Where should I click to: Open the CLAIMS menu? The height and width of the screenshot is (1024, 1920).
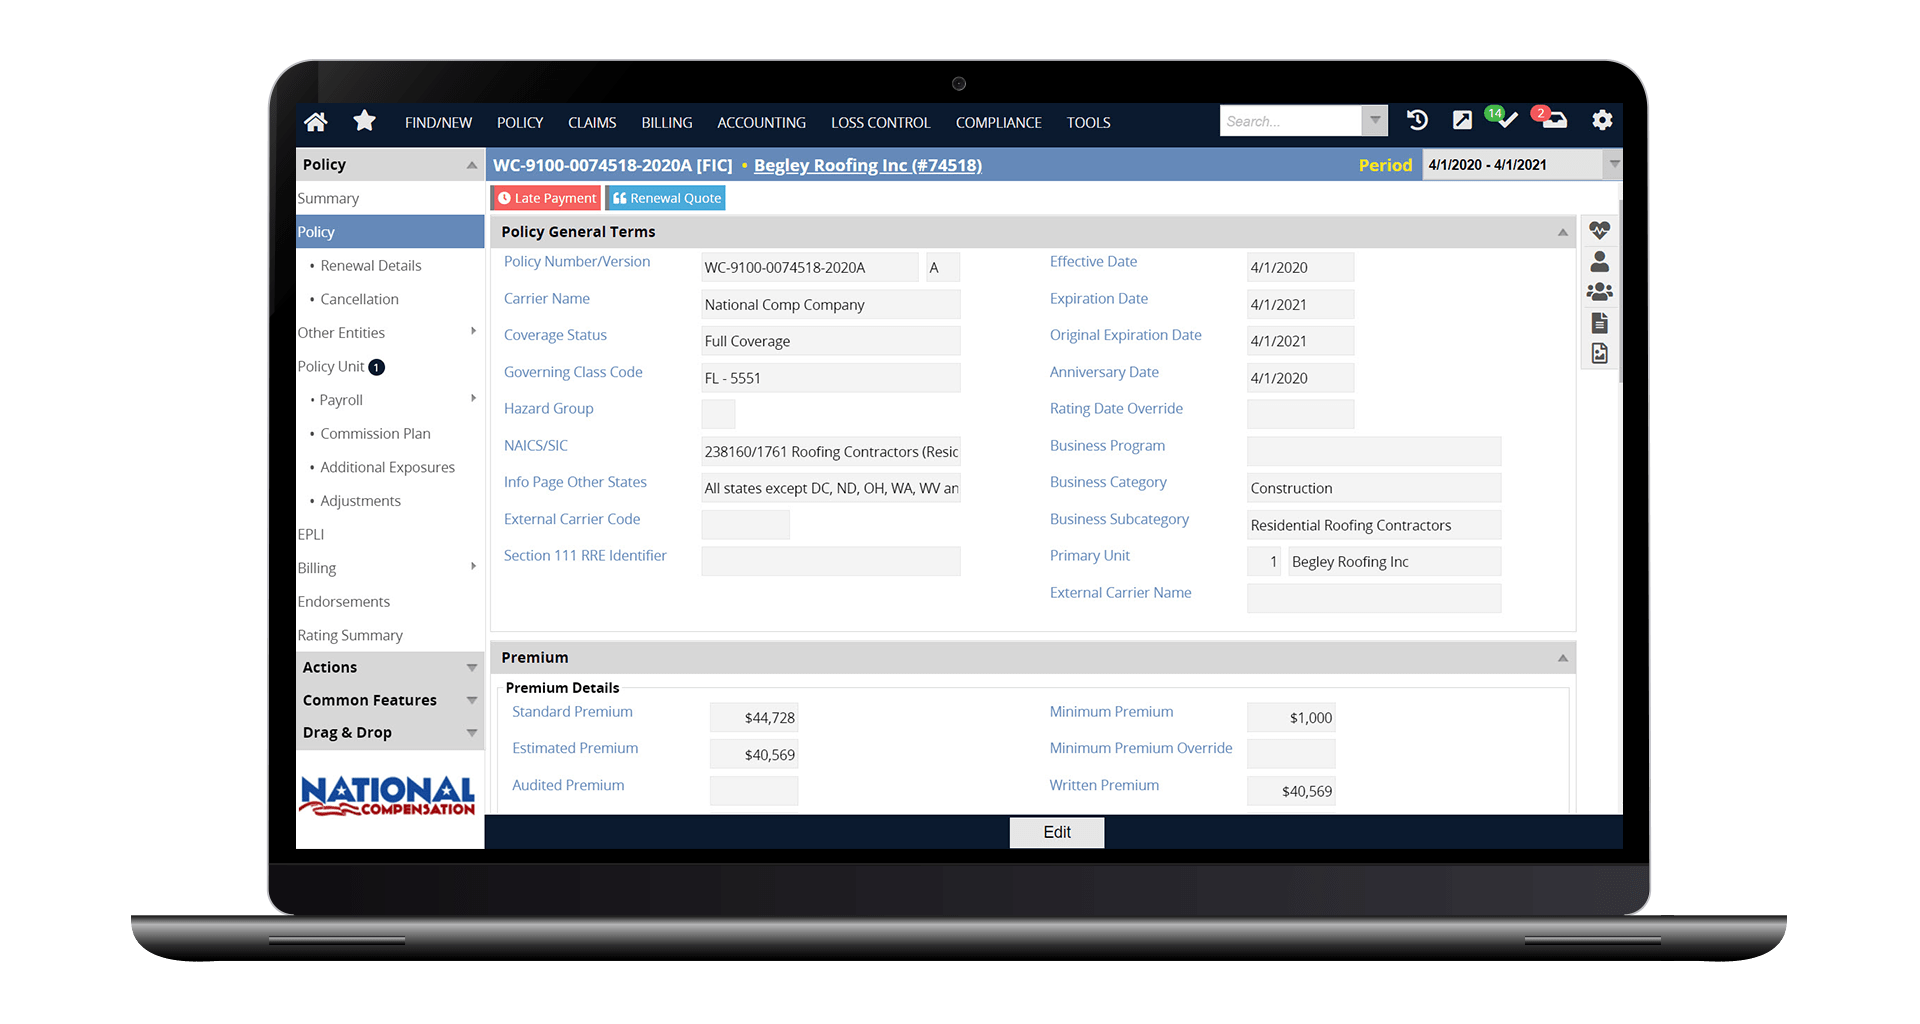[x=592, y=122]
